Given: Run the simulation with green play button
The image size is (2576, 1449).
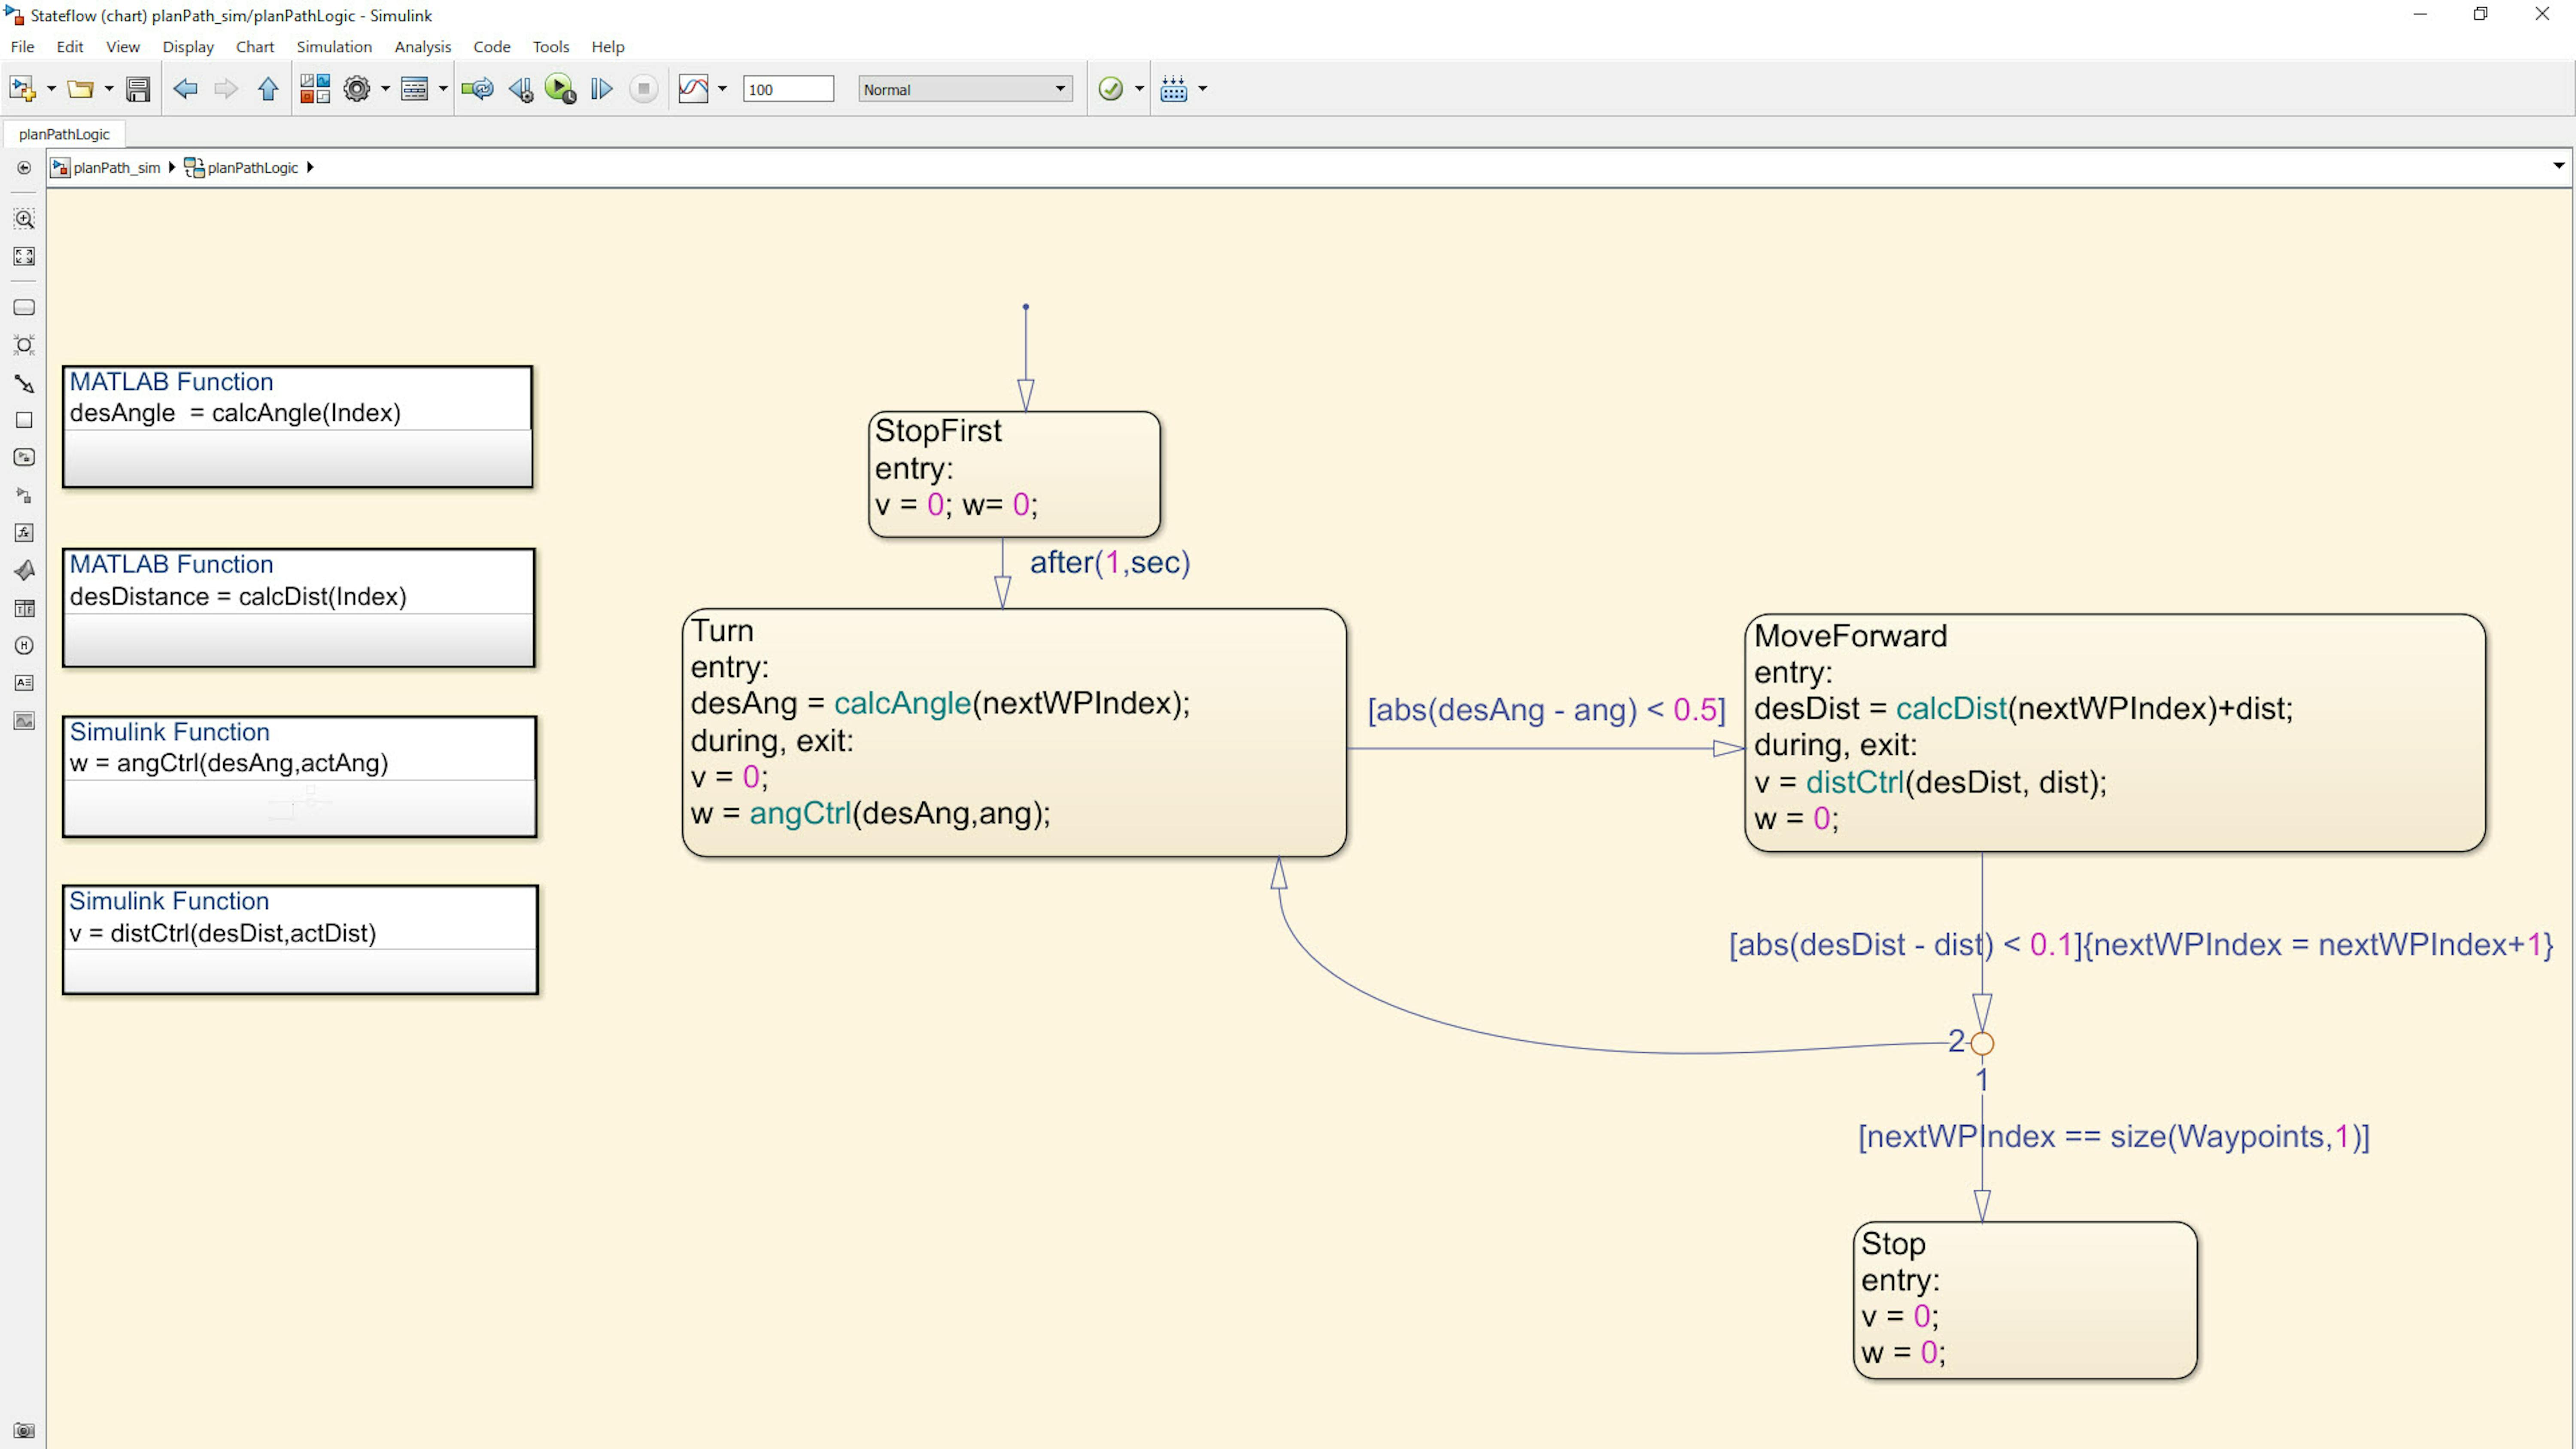Looking at the screenshot, I should (560, 89).
